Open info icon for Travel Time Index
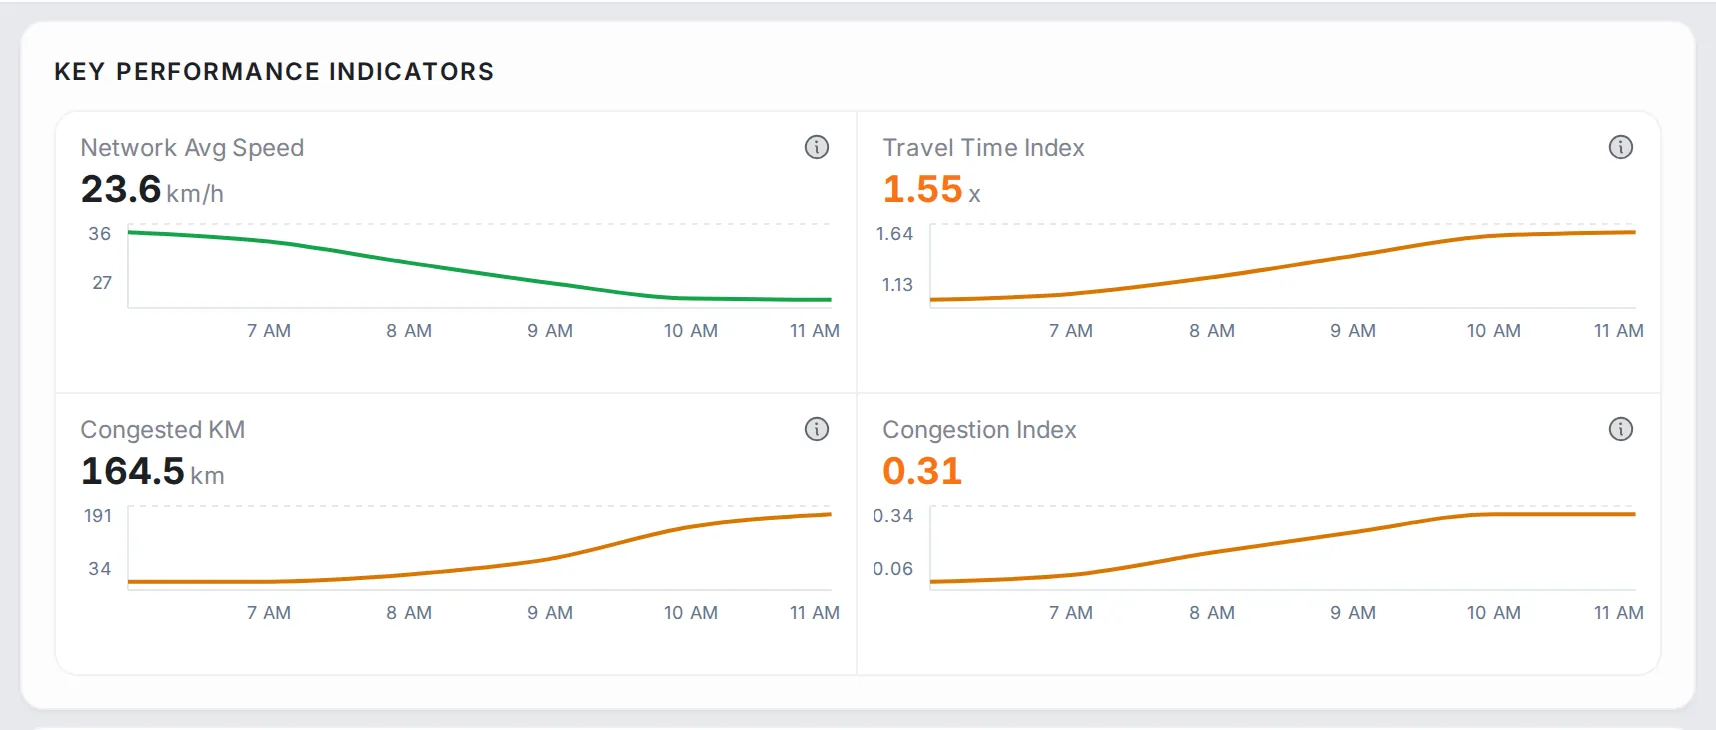The height and width of the screenshot is (730, 1716). (1621, 147)
